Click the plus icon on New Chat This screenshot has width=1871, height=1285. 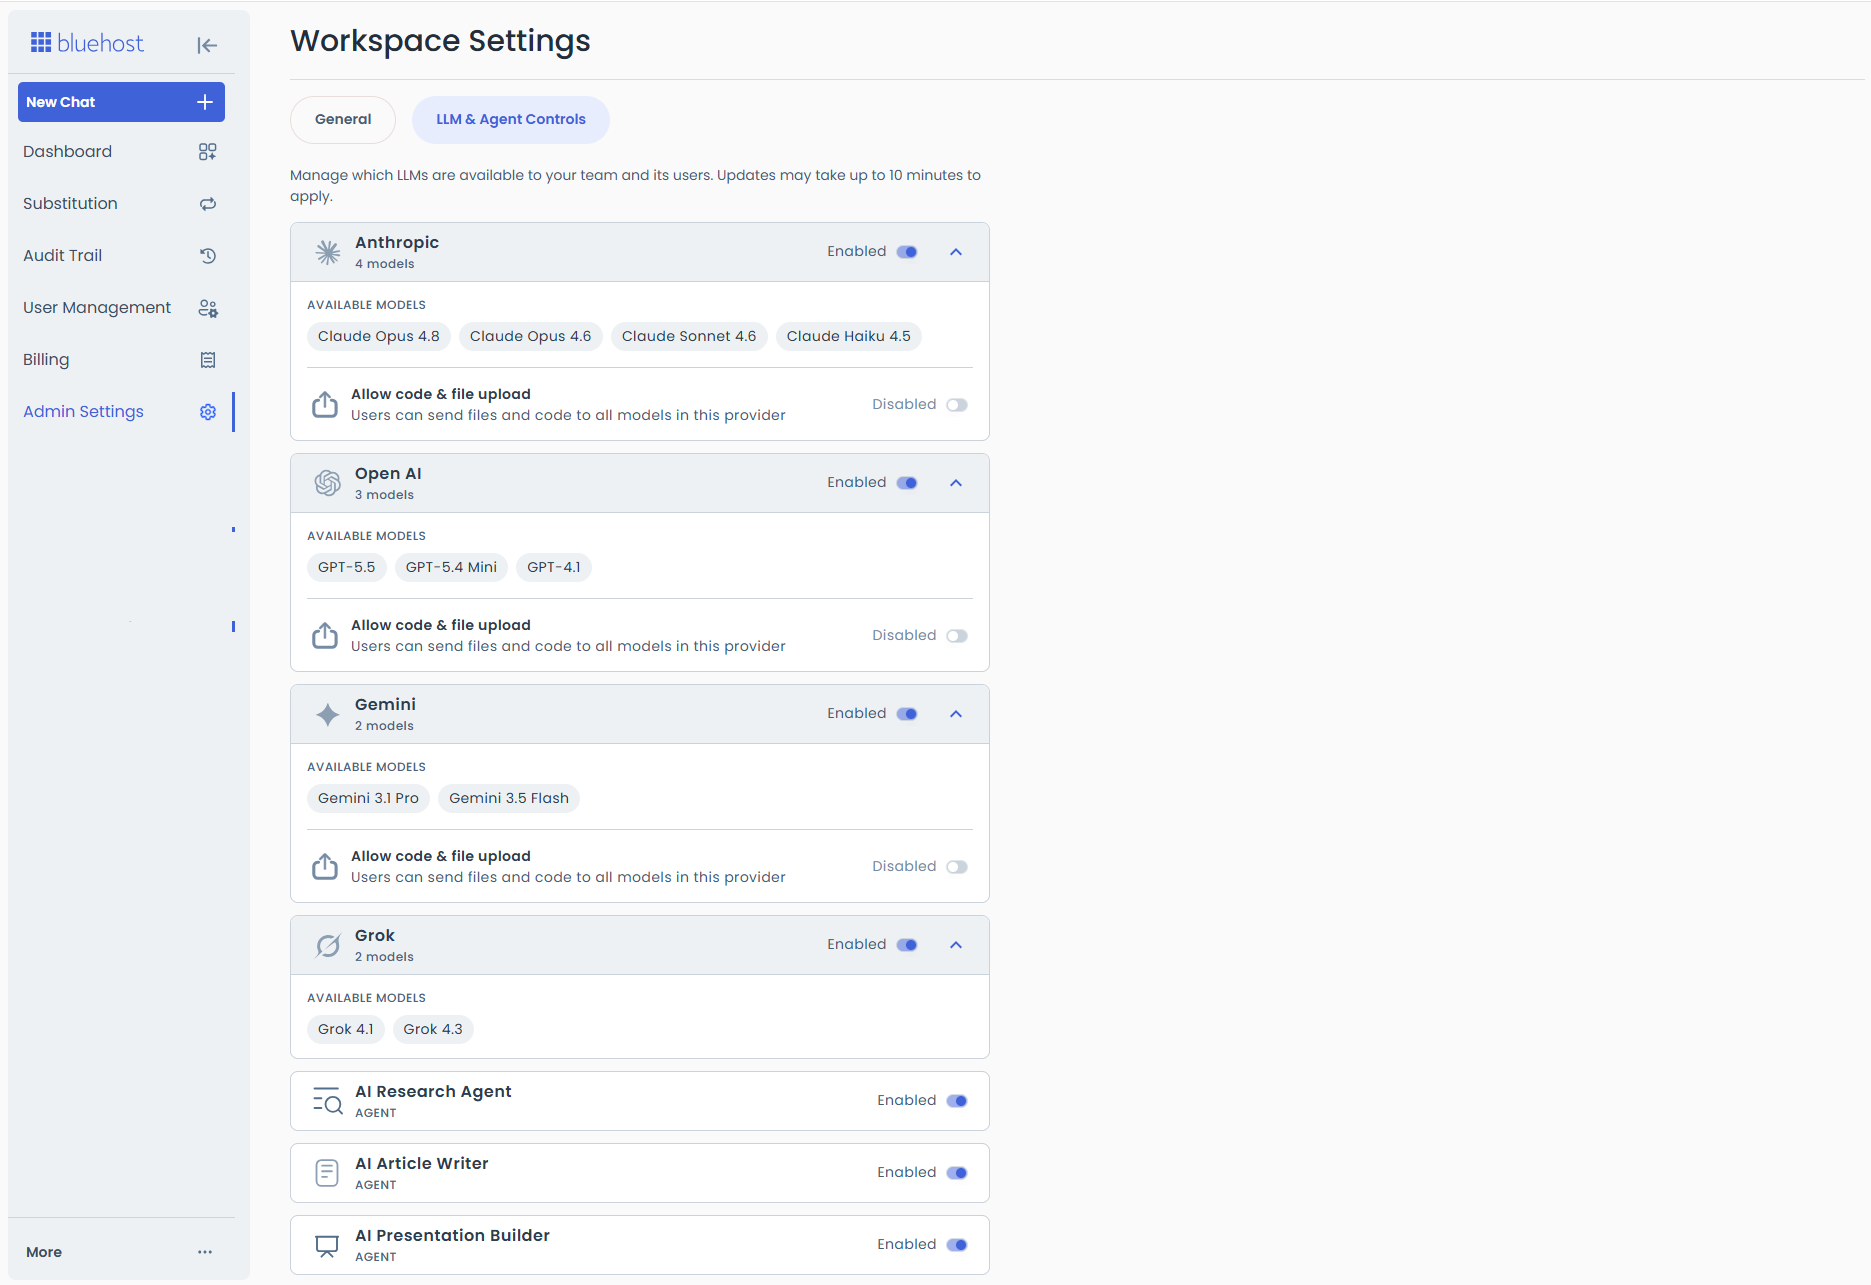205,102
